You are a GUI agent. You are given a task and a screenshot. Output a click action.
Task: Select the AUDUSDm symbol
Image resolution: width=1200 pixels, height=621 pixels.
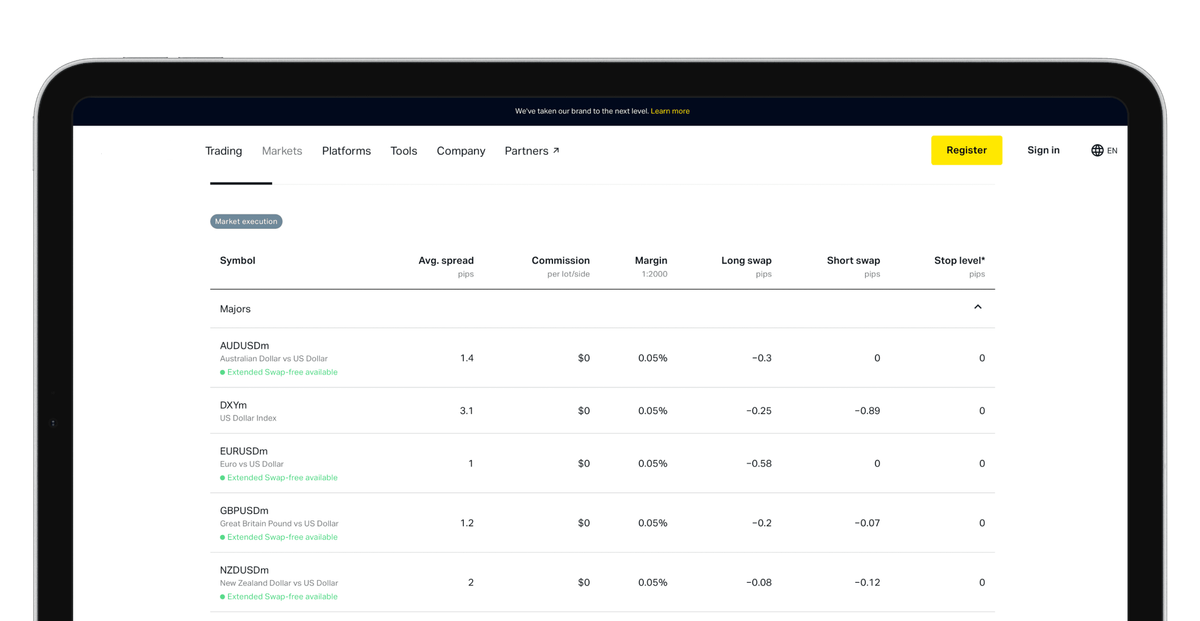click(x=244, y=346)
